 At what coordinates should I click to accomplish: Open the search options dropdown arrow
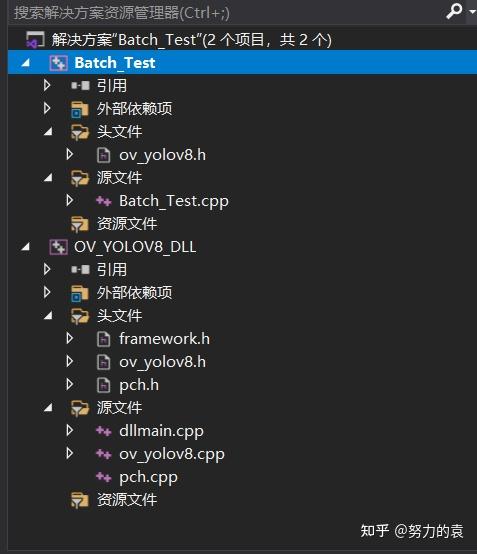(472, 12)
